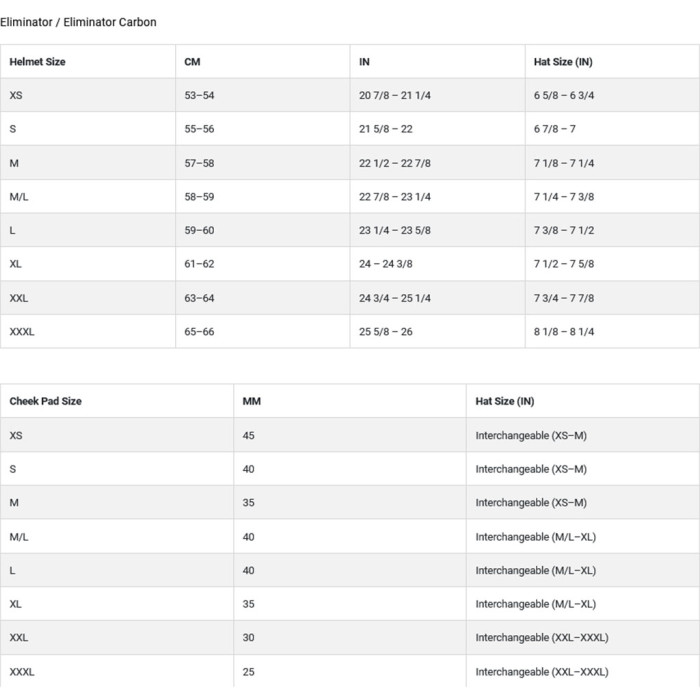Click the 7 3/4 – 7 7/8 hat size cell
700x700 pixels.
(564, 298)
